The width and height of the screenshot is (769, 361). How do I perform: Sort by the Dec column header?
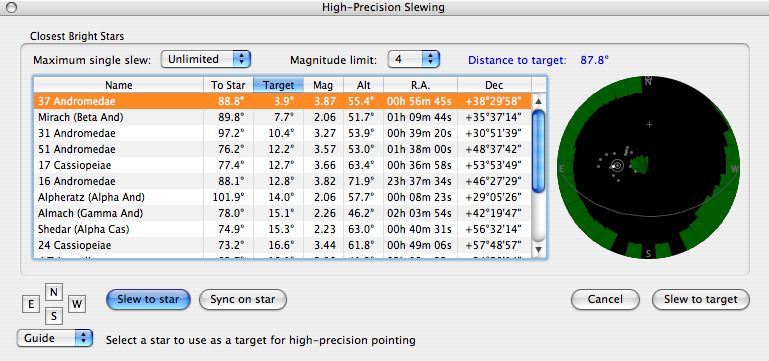coord(494,85)
